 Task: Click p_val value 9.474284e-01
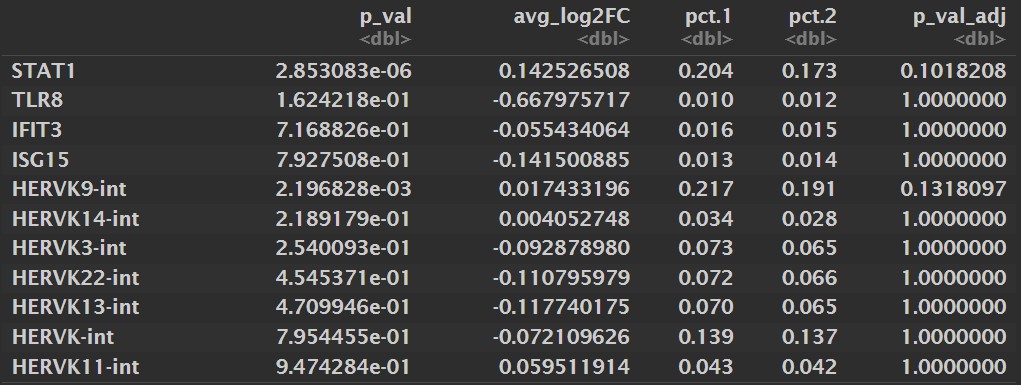pyautogui.click(x=343, y=366)
